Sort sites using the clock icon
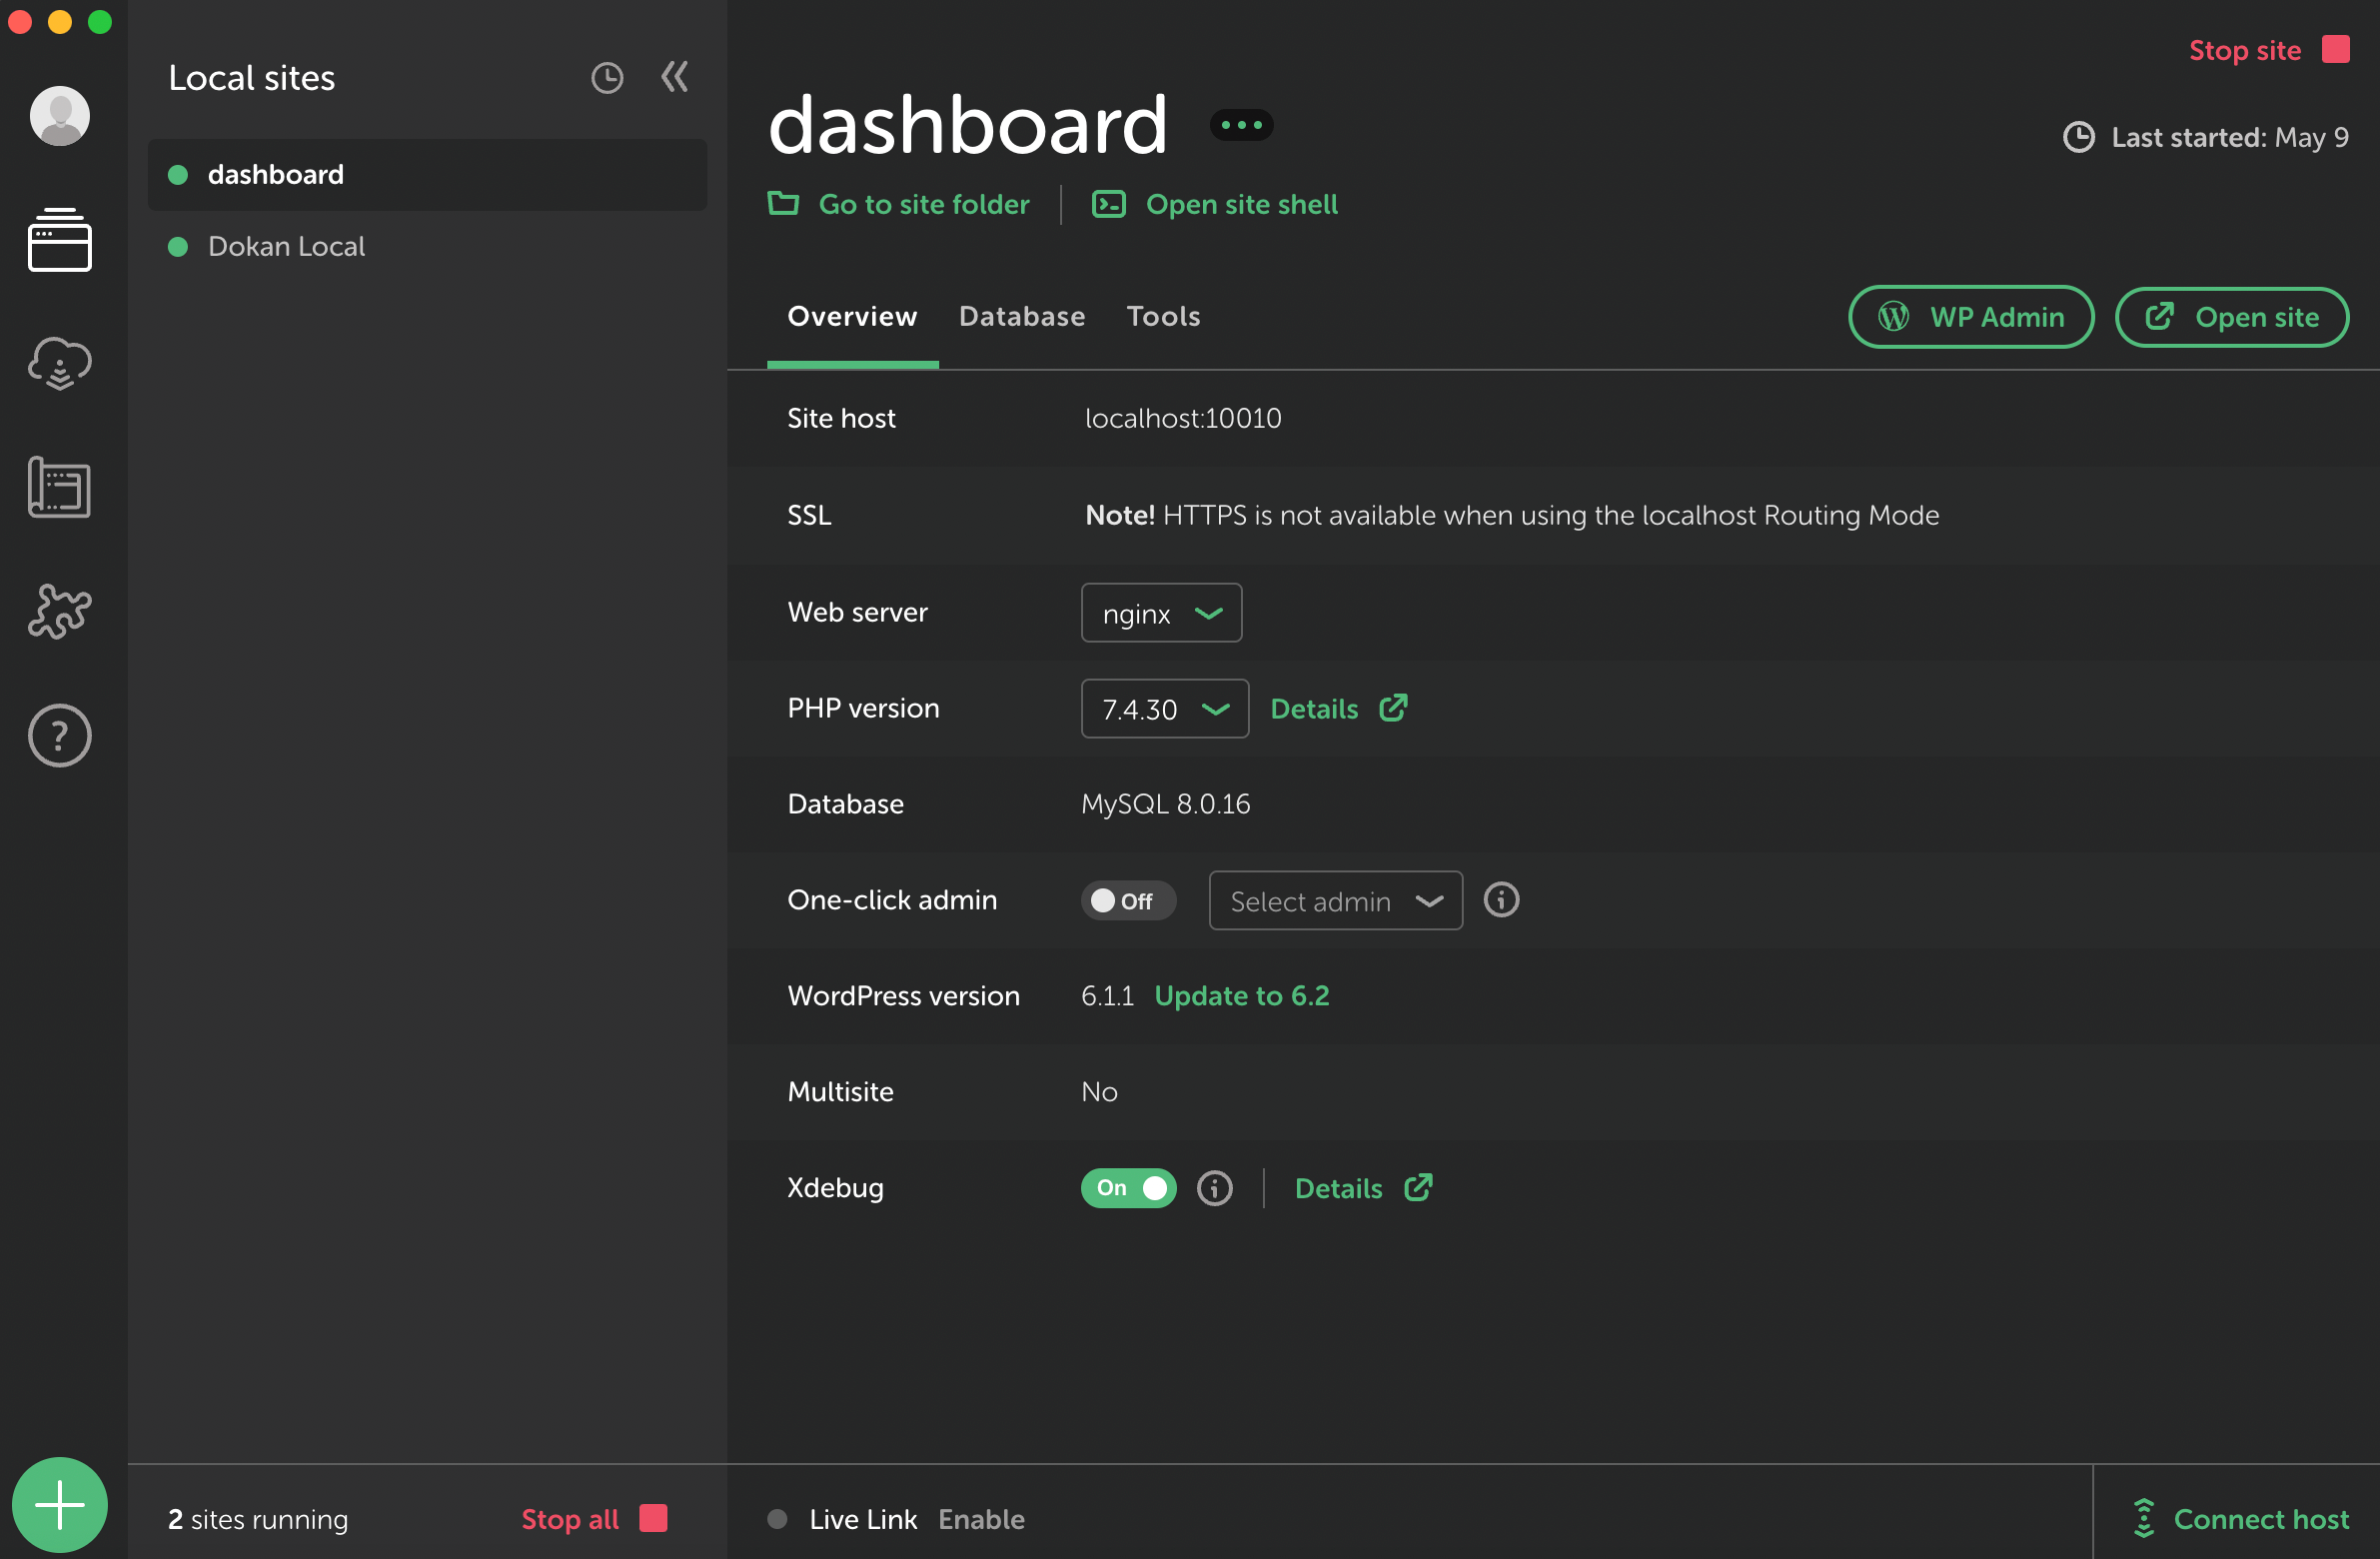 (x=607, y=78)
